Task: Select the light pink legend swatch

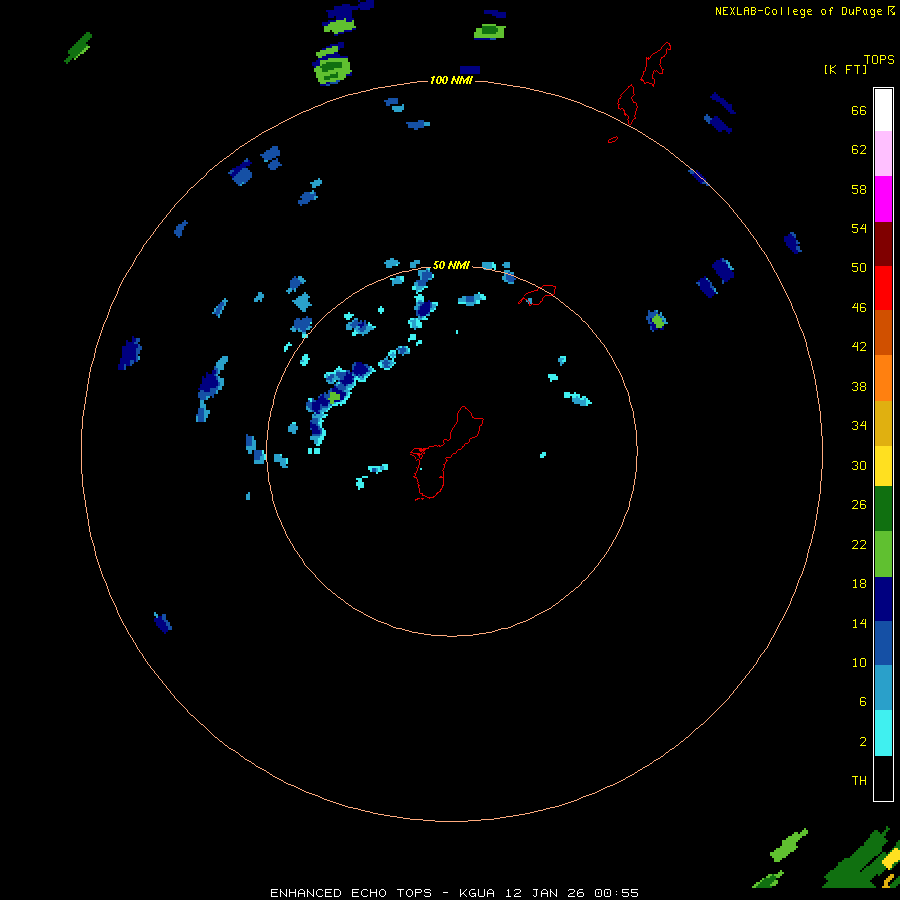Action: [883, 154]
